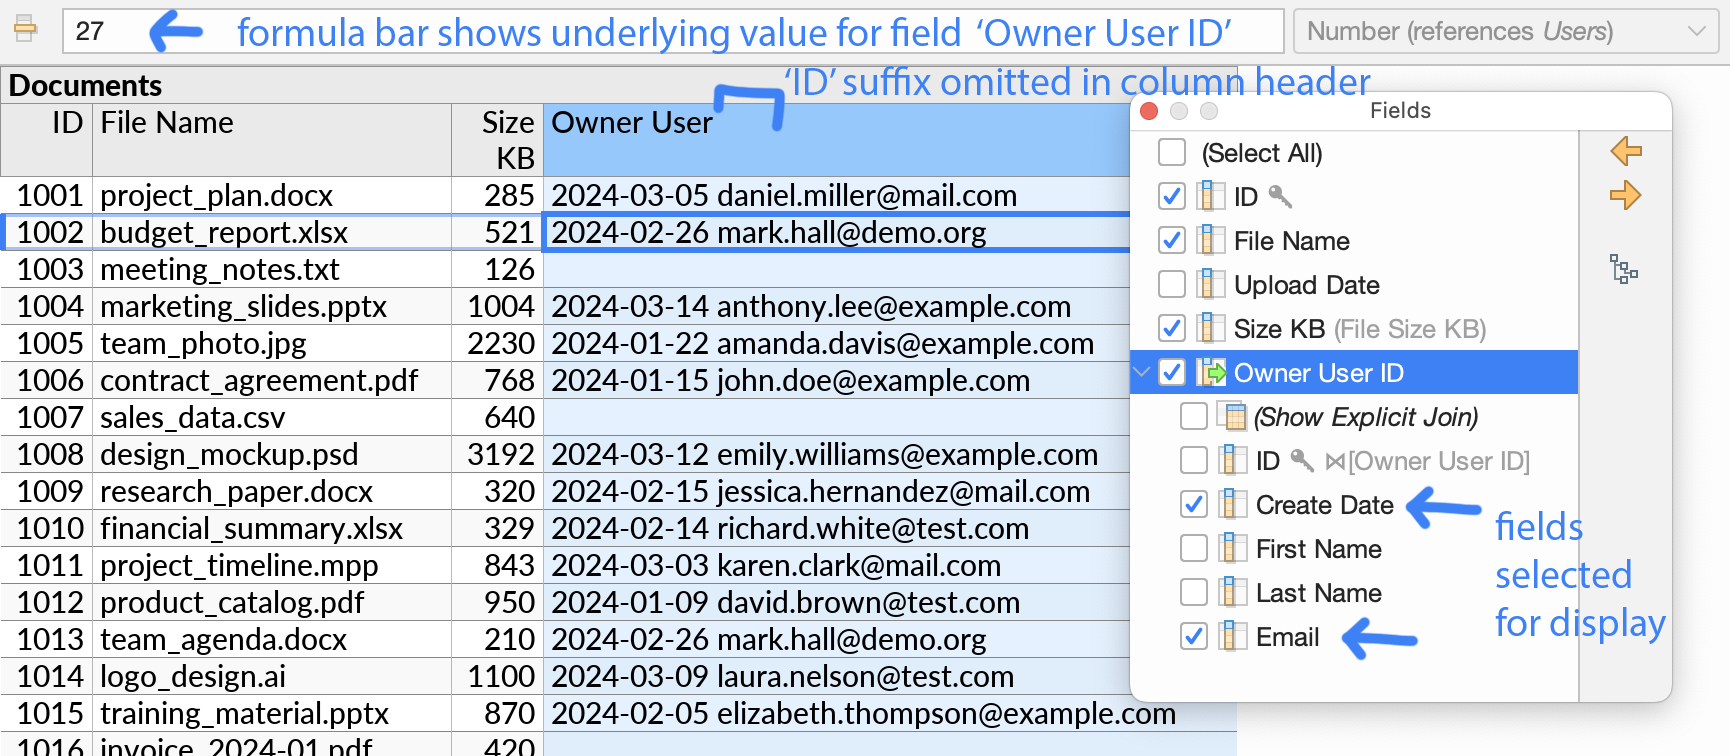
Task: Uncheck the File Name checkbox
Action: pos(1172,240)
